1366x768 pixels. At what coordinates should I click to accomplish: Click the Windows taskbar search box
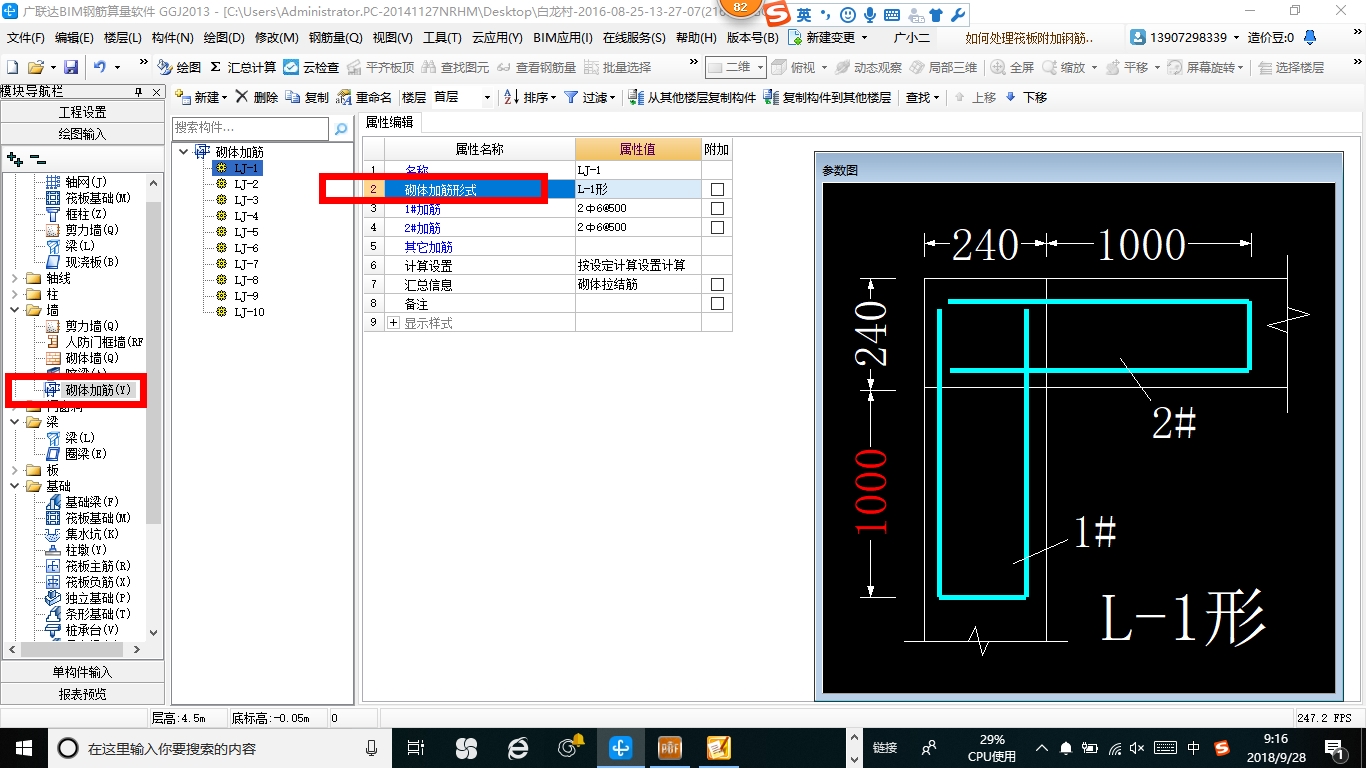pos(220,748)
